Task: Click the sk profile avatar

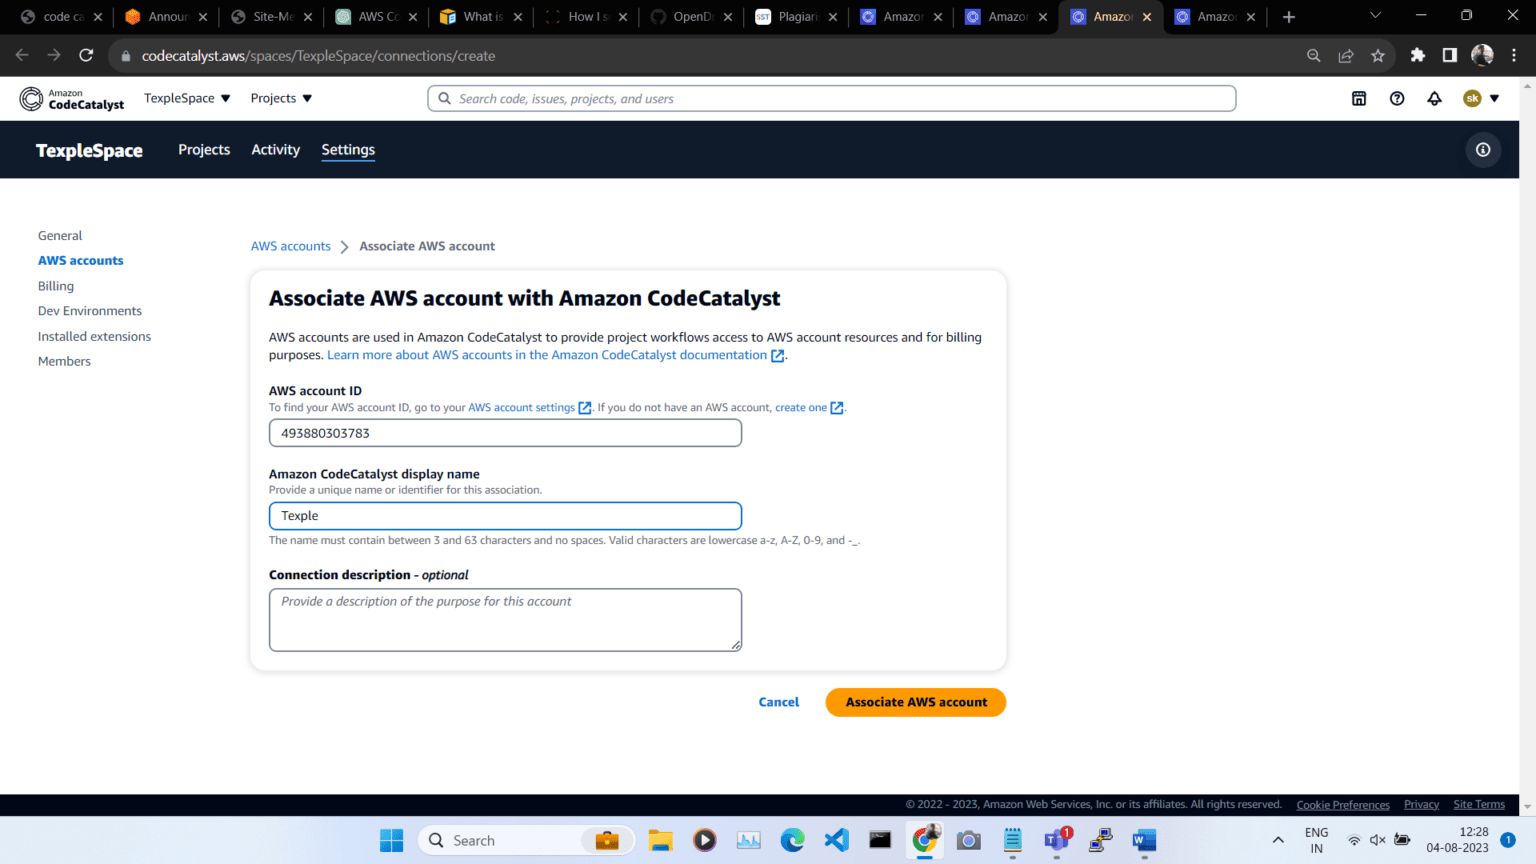Action: [1470, 98]
